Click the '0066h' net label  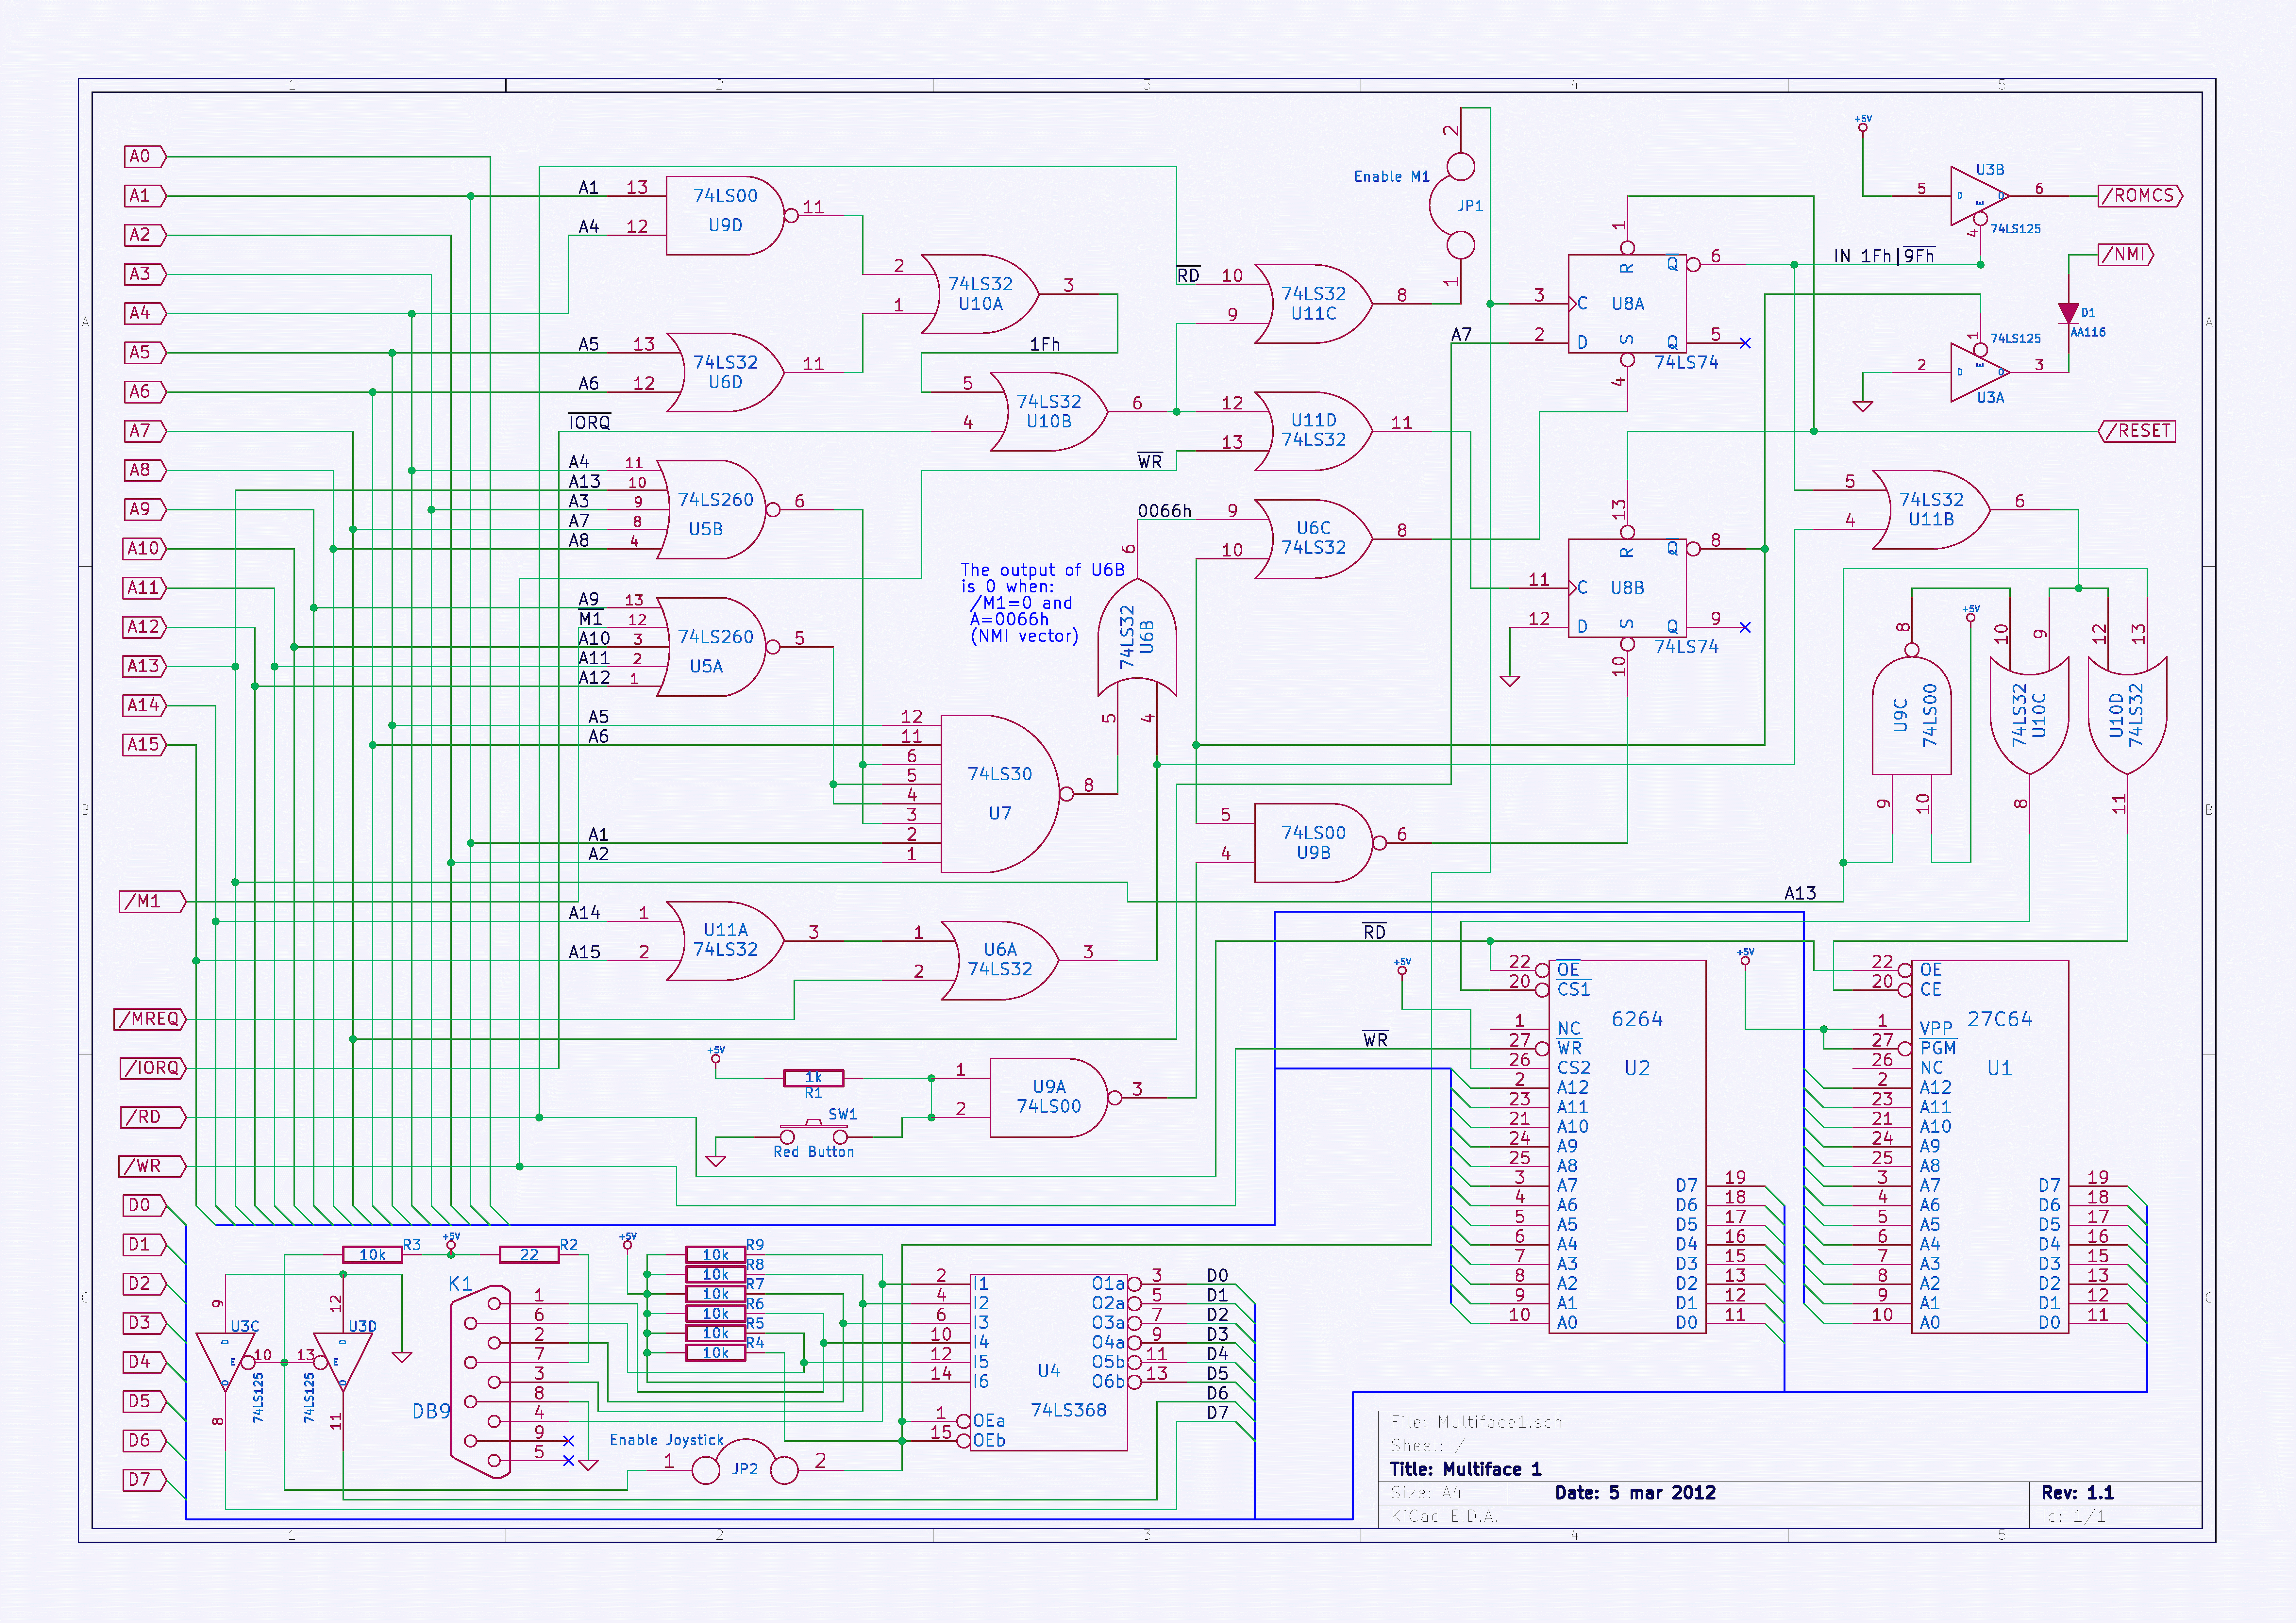(1165, 511)
